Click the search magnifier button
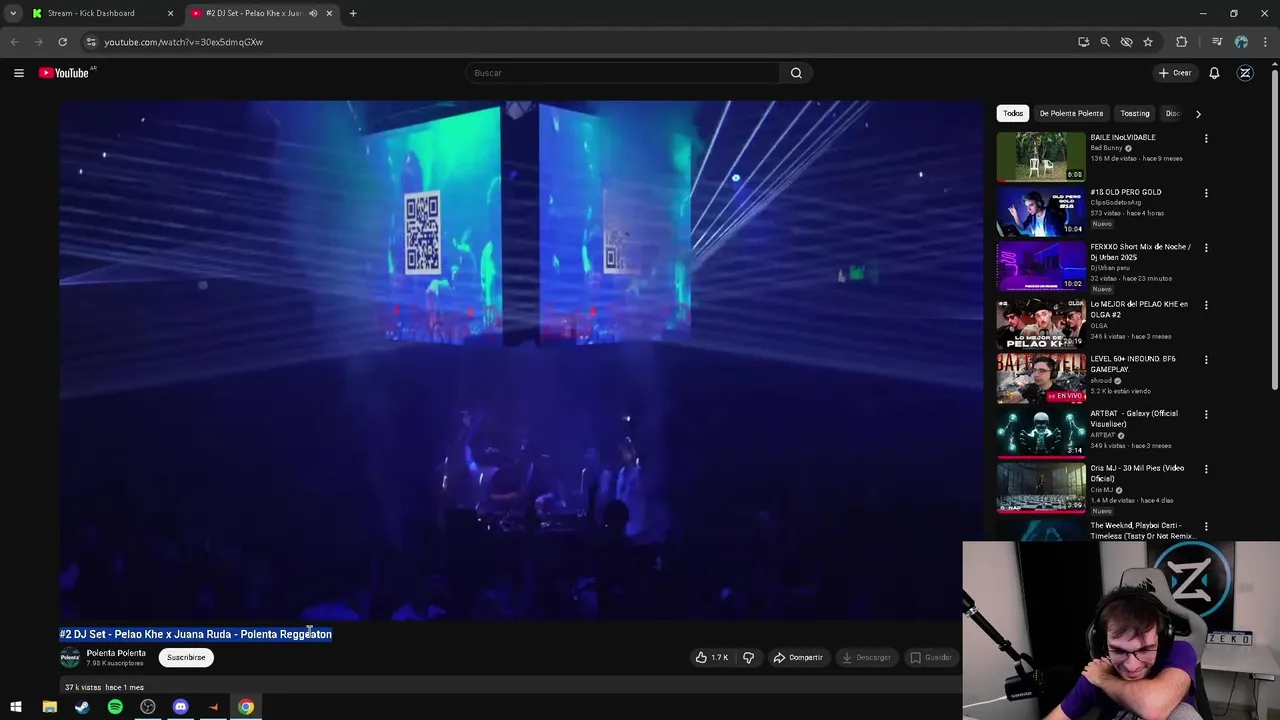This screenshot has height=720, width=1280. click(796, 73)
